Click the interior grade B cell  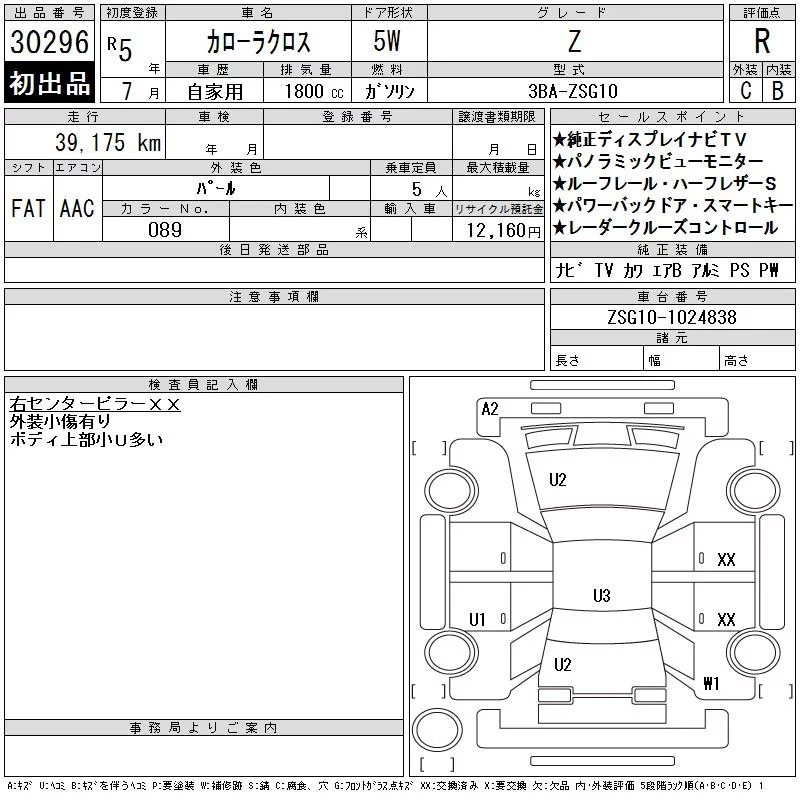click(778, 90)
